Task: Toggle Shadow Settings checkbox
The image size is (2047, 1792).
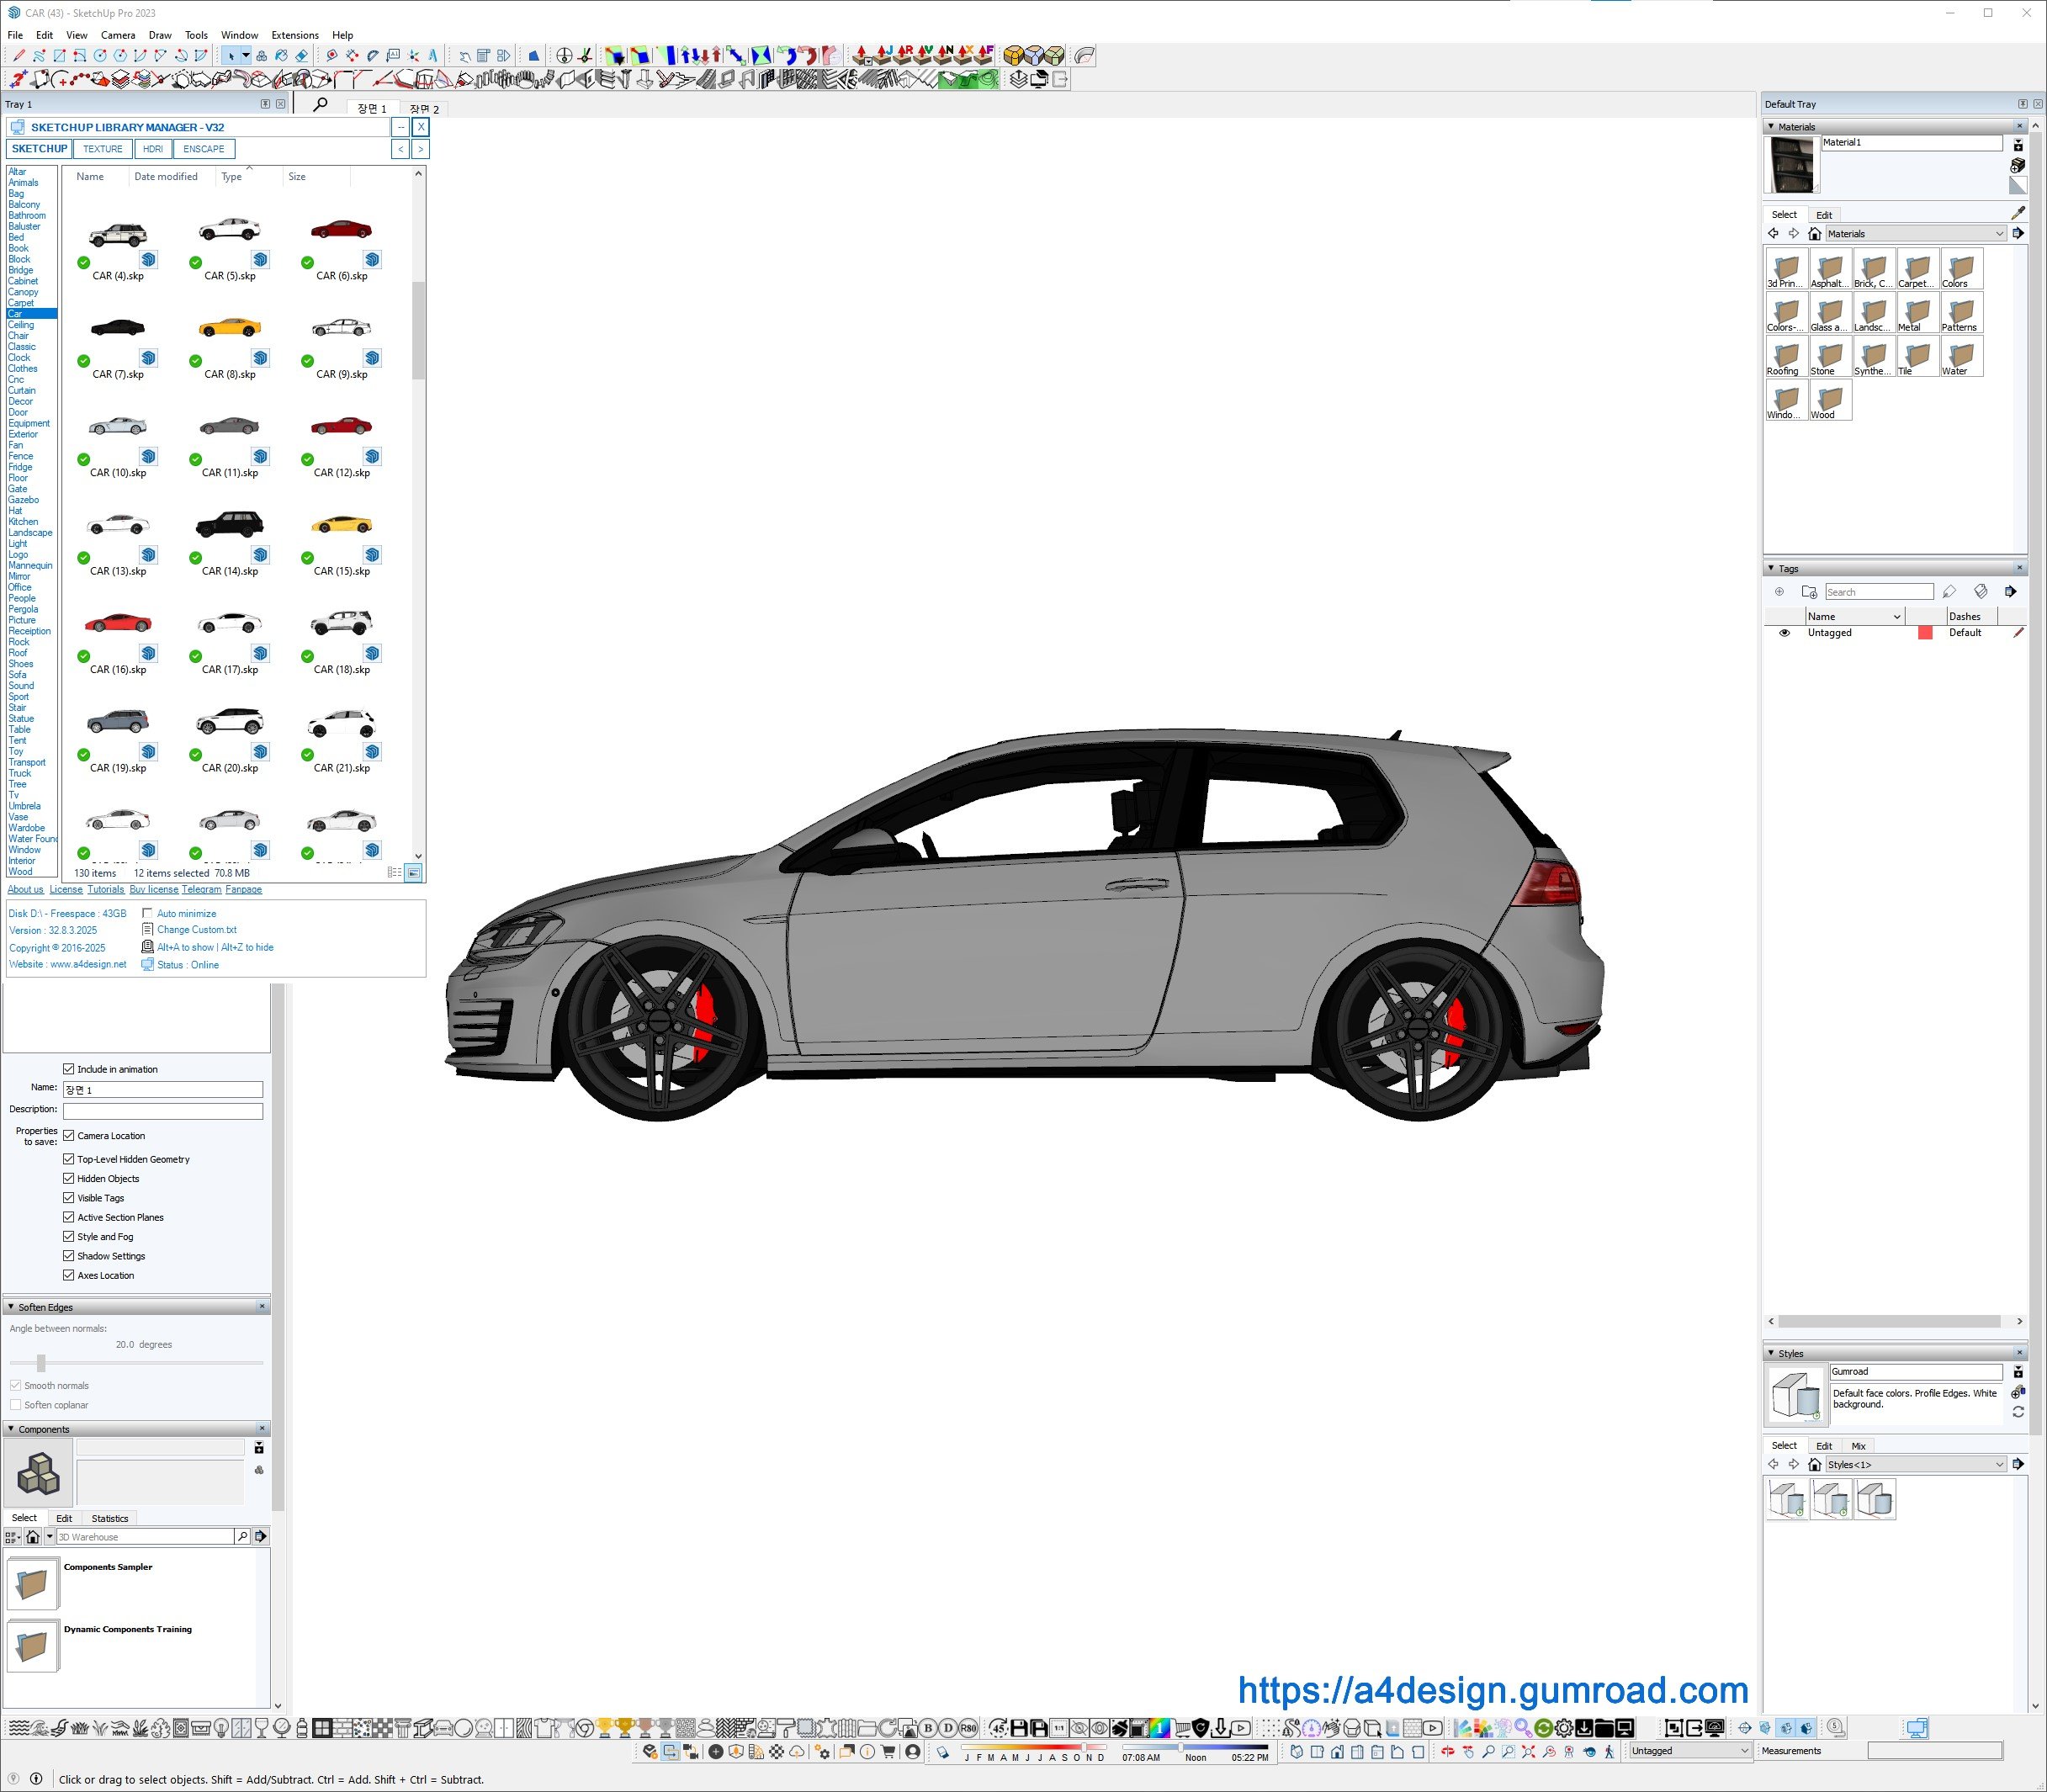Action: point(69,1256)
